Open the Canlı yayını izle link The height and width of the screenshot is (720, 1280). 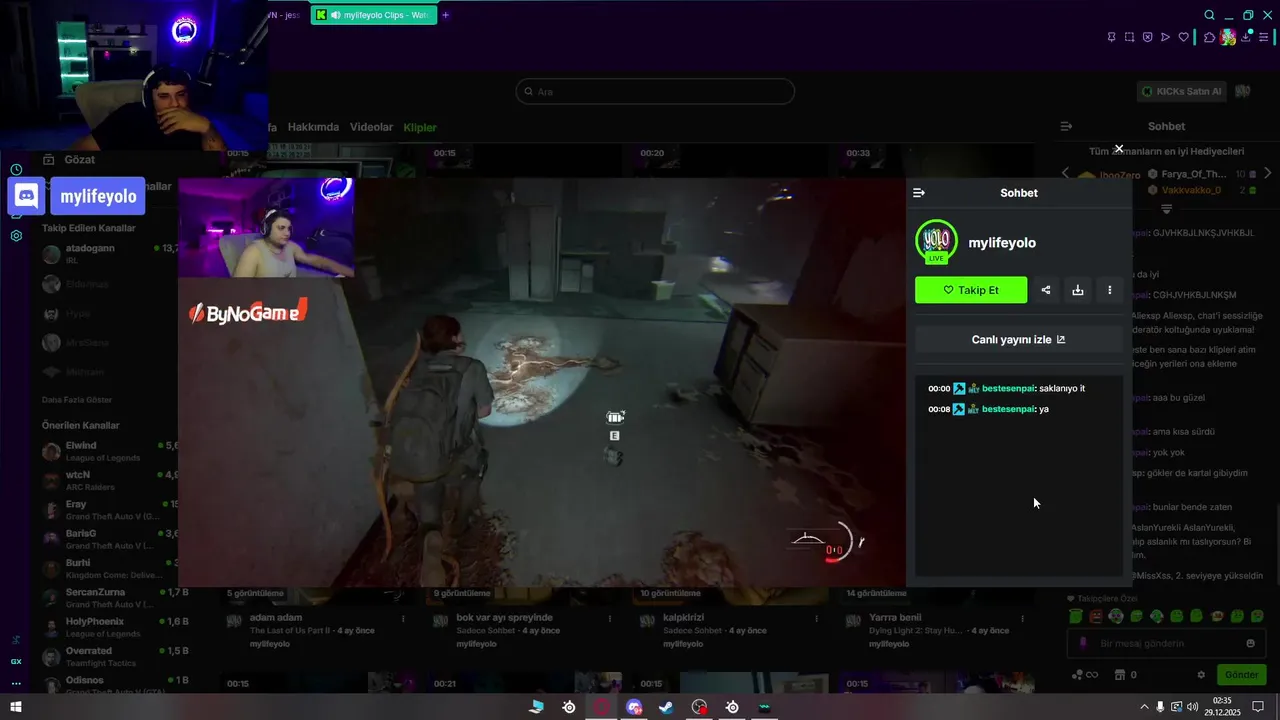tap(1019, 339)
